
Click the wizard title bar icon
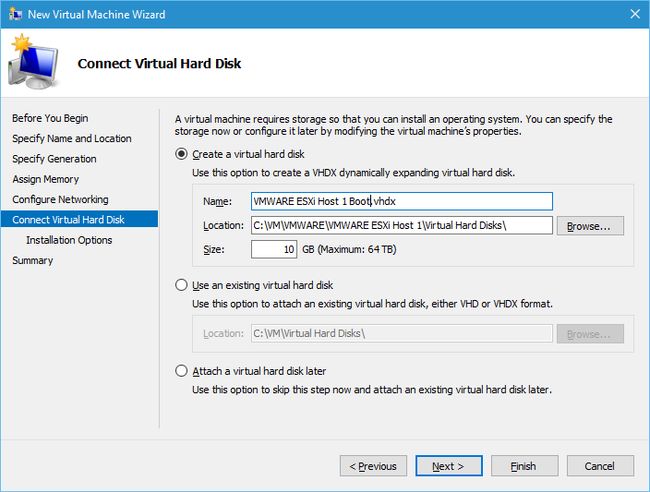(x=15, y=14)
